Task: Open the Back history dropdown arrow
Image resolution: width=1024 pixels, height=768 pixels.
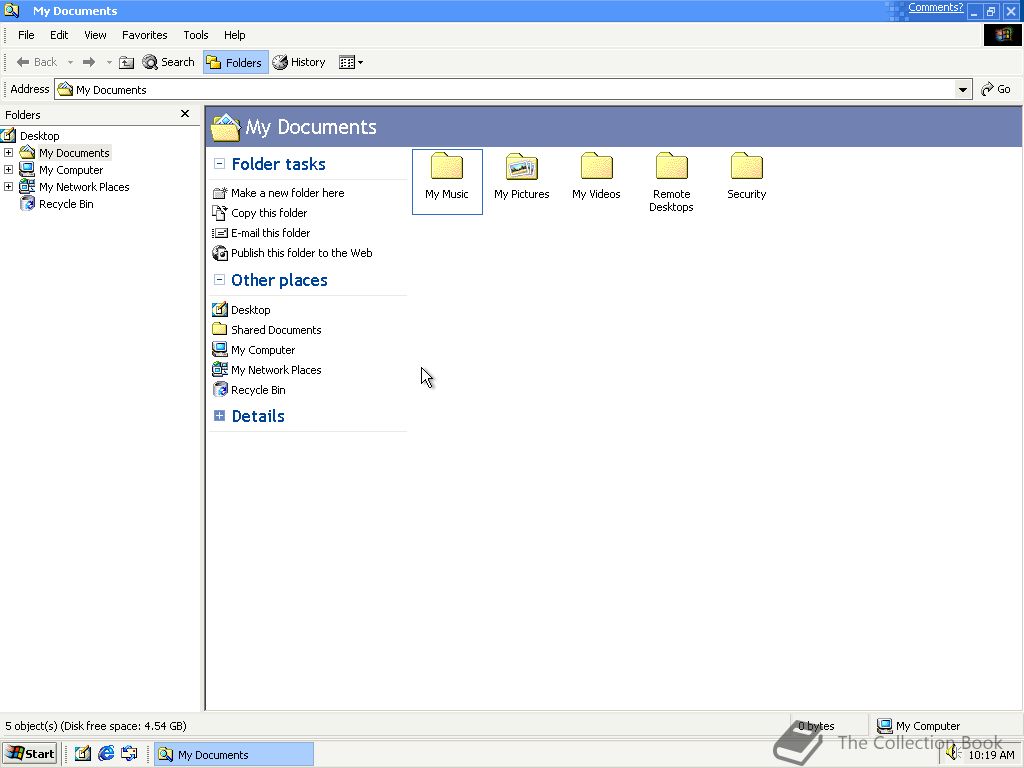Action: 70,62
